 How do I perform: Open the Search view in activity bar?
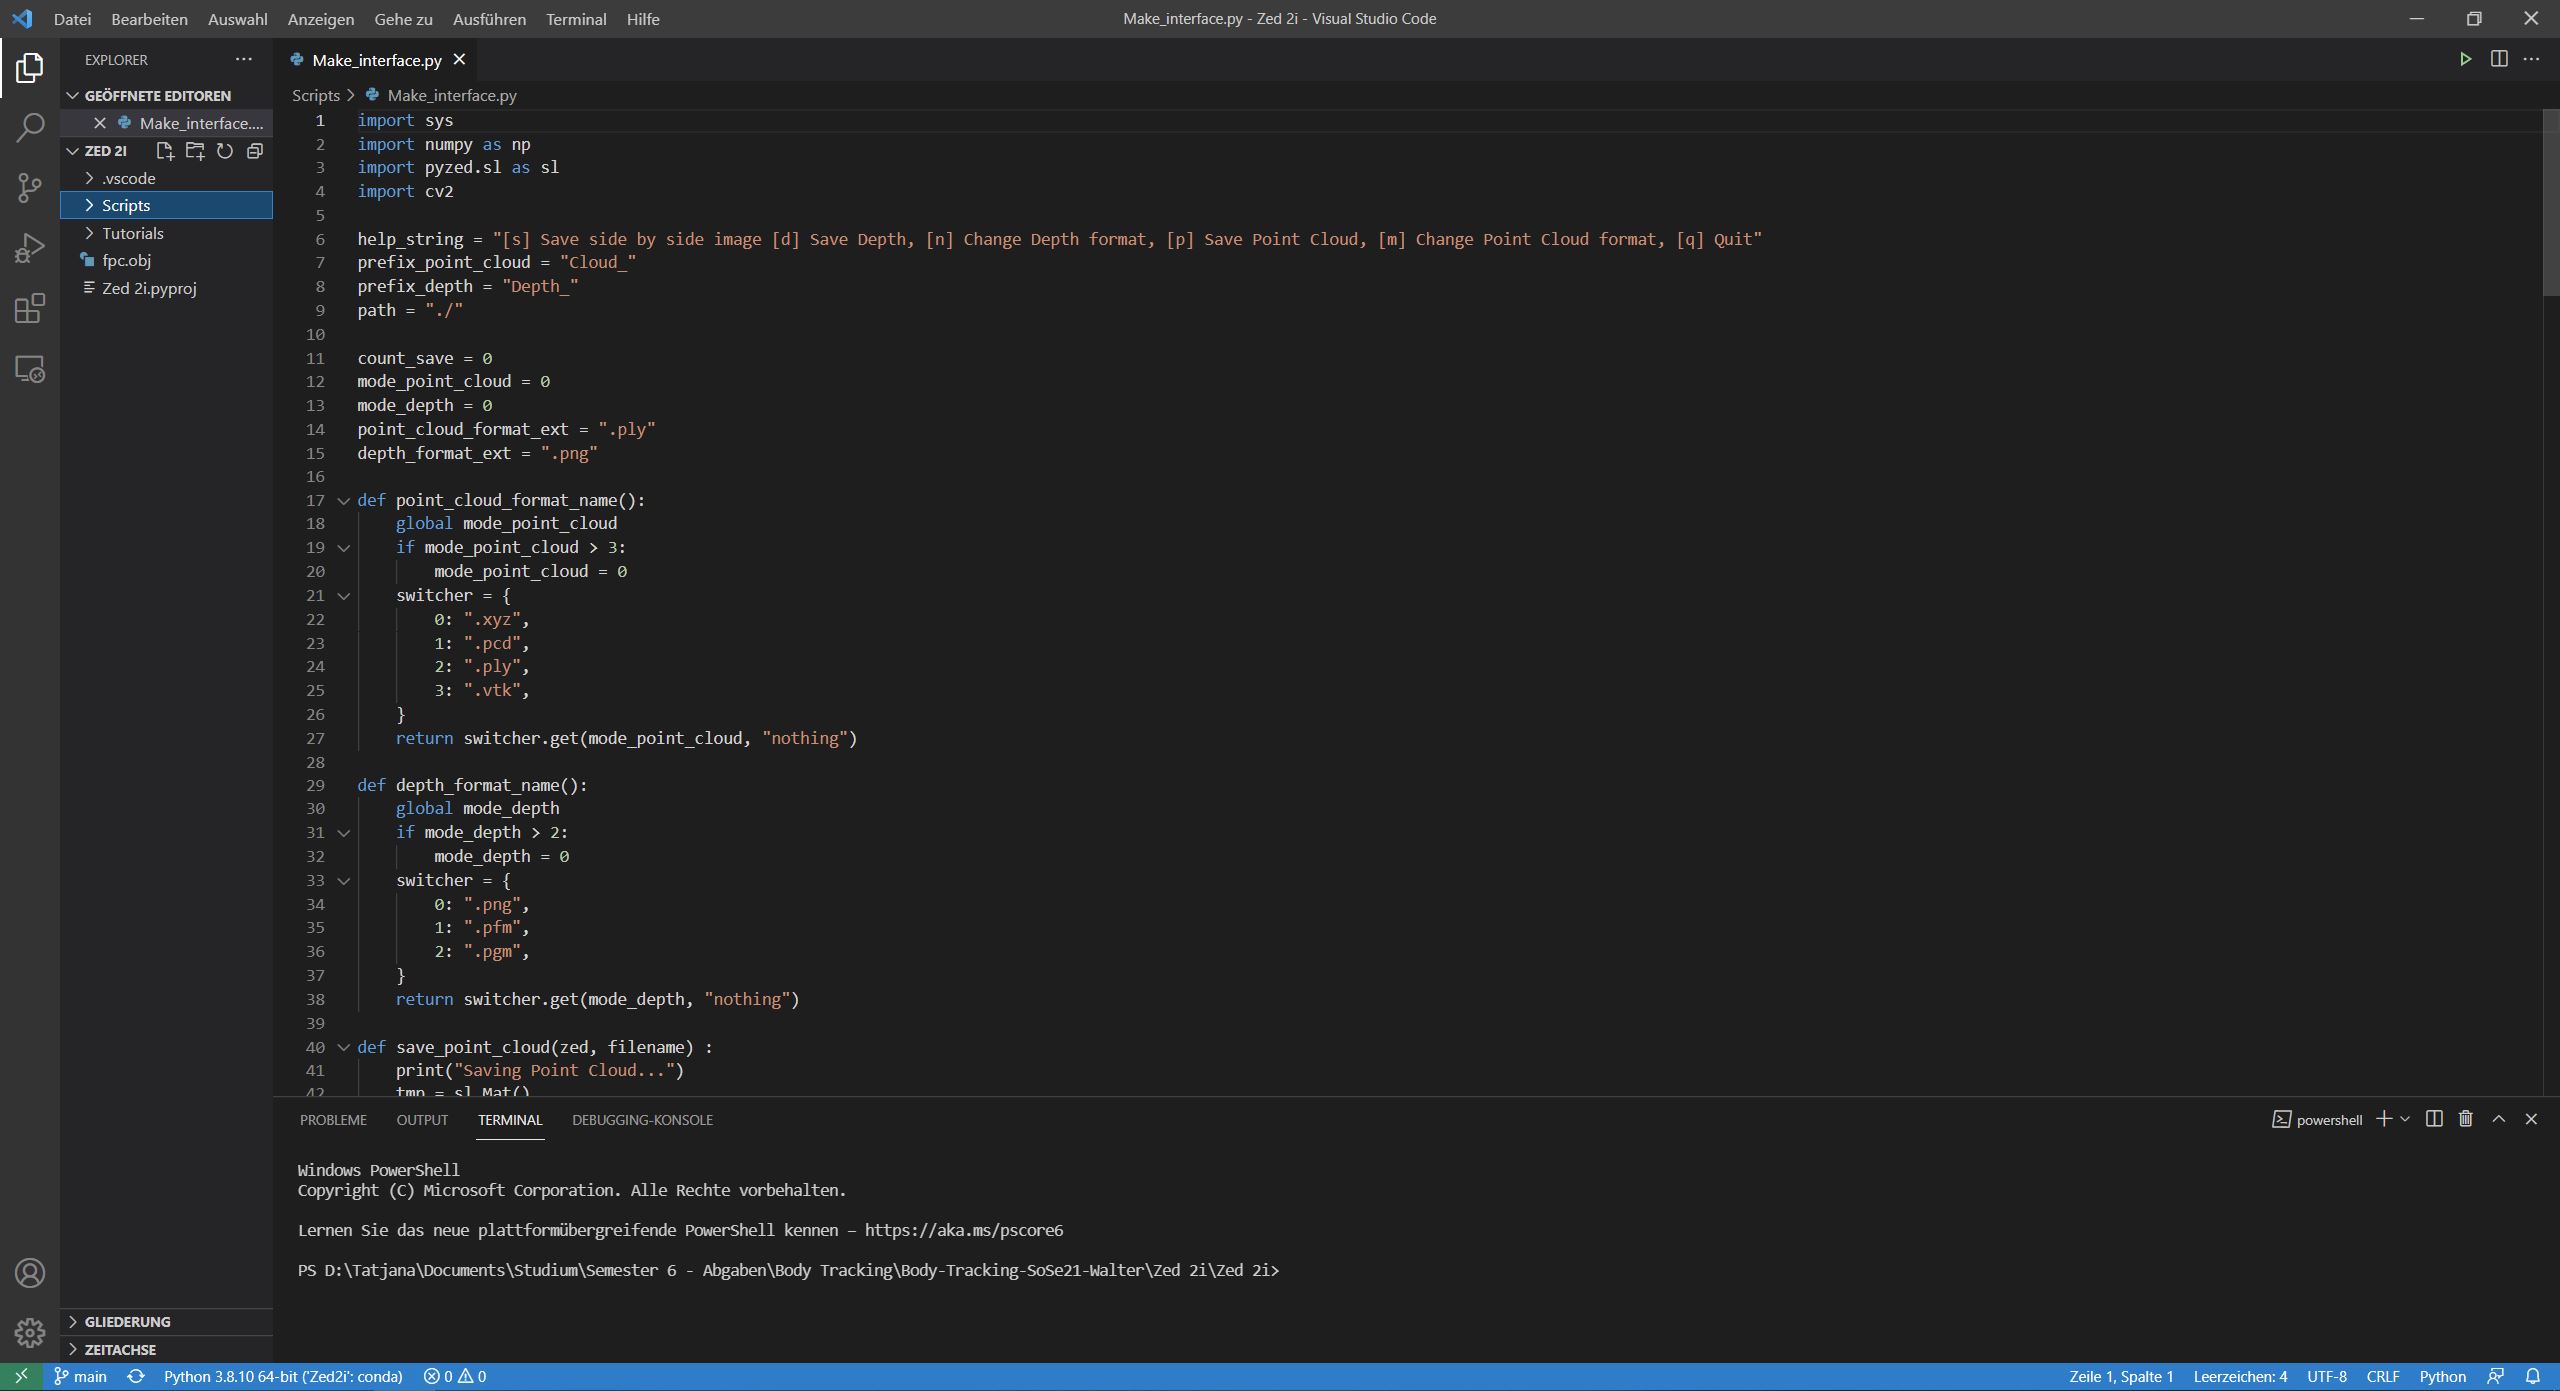pos(30,127)
